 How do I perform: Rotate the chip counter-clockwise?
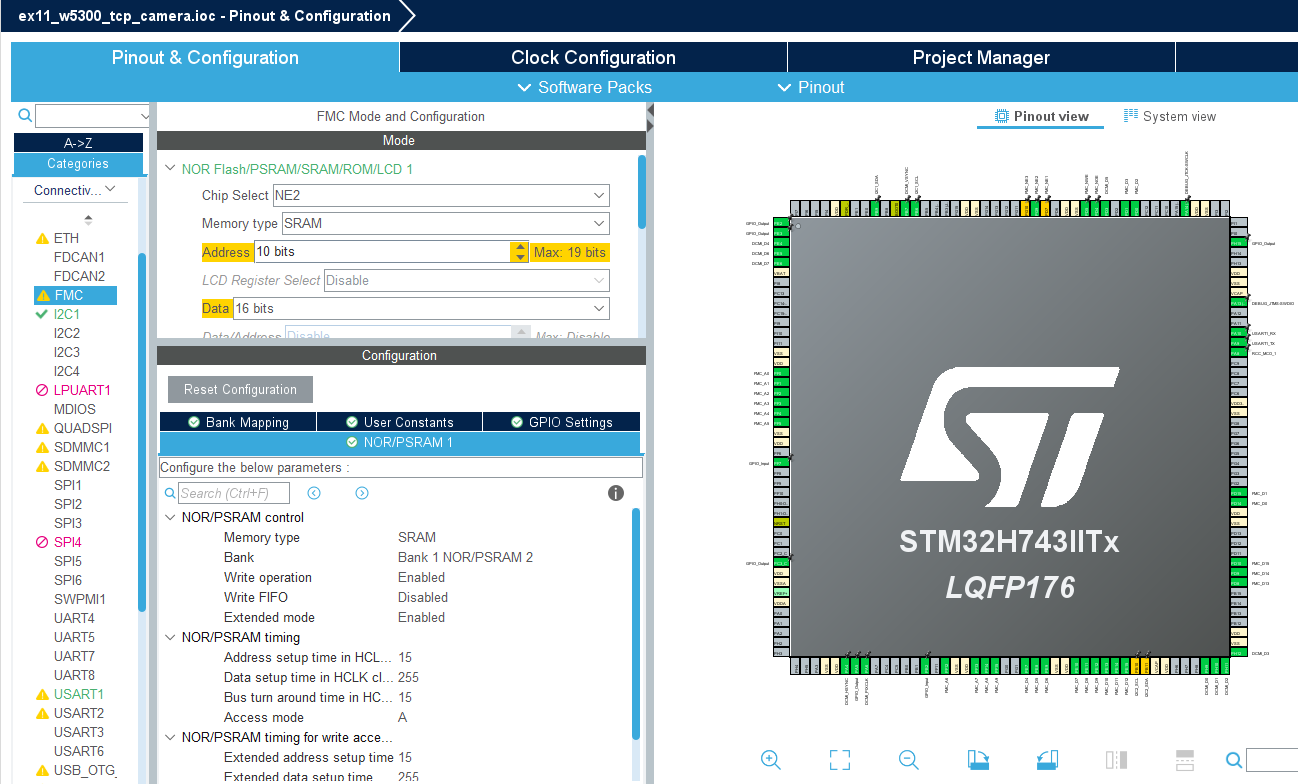tap(1047, 759)
